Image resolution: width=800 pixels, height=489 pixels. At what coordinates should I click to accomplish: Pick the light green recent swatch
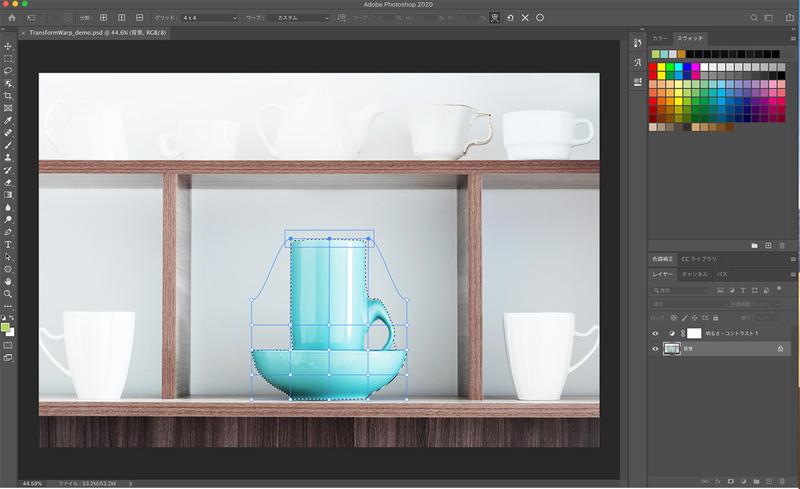pyautogui.click(x=656, y=54)
